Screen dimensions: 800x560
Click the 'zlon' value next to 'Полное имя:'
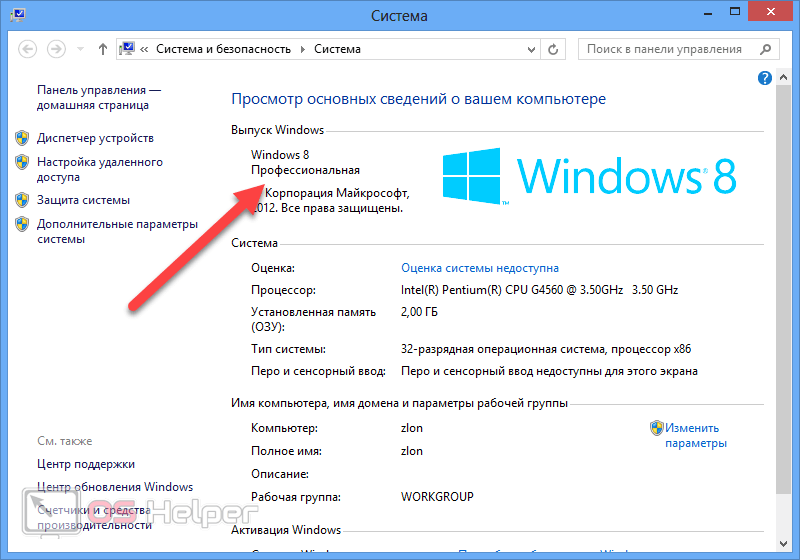412,451
